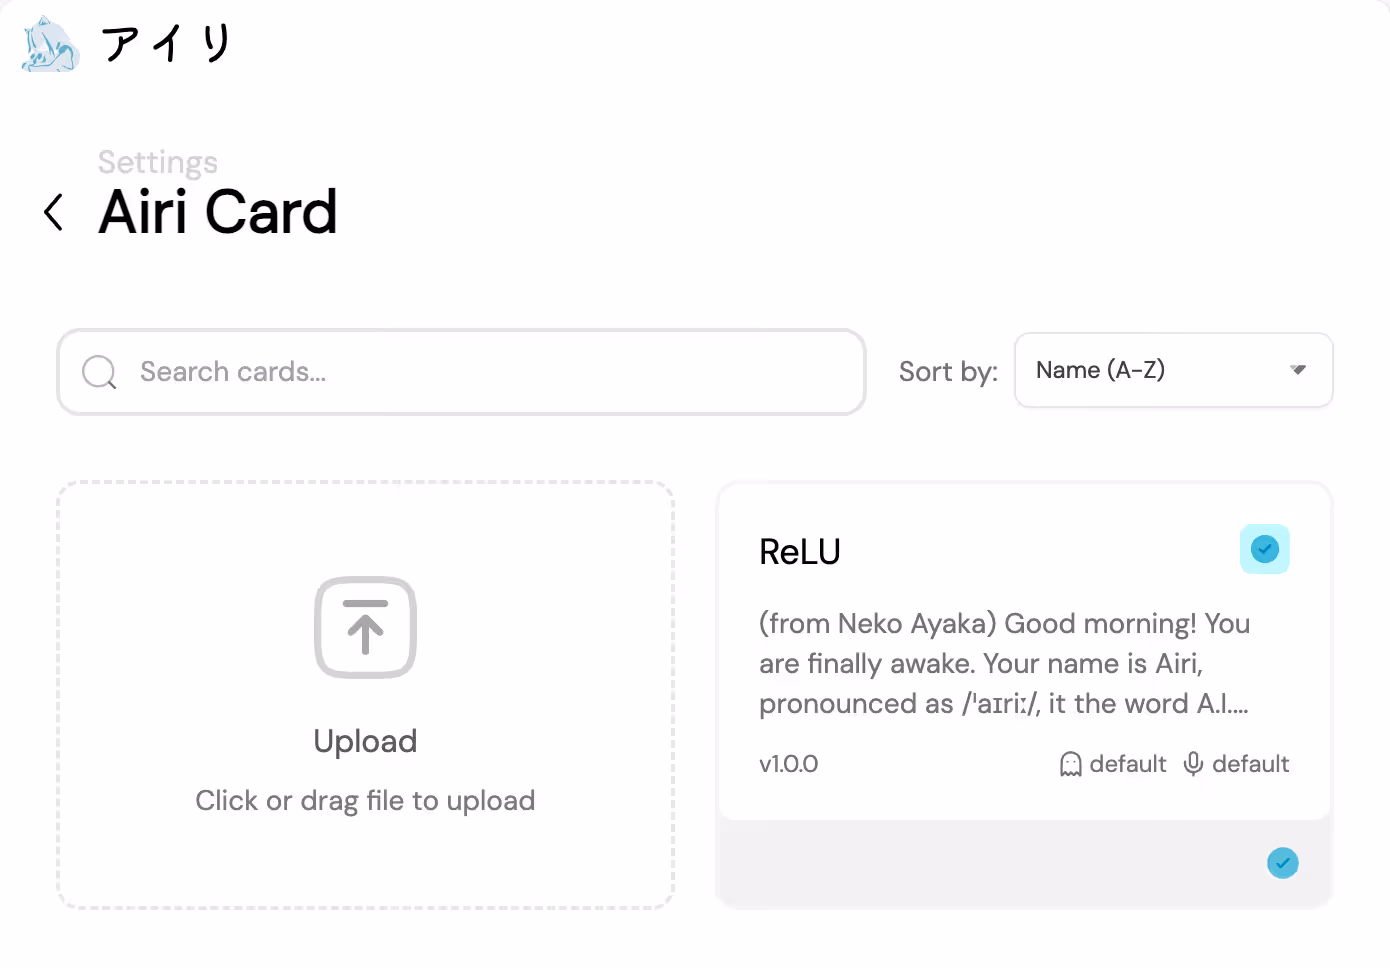Deactivate the ReLU card via its check badge
1390x968 pixels.
coord(1264,549)
